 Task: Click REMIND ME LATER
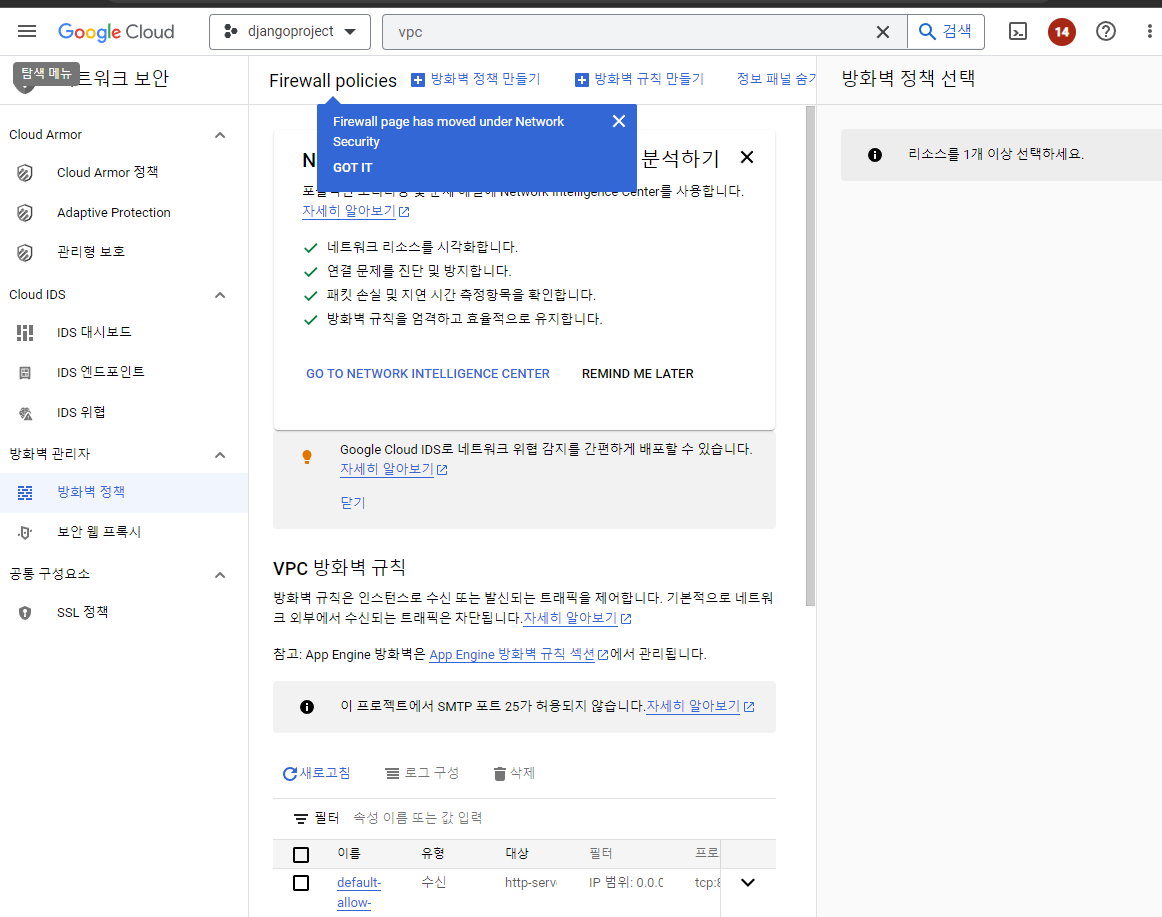point(637,374)
